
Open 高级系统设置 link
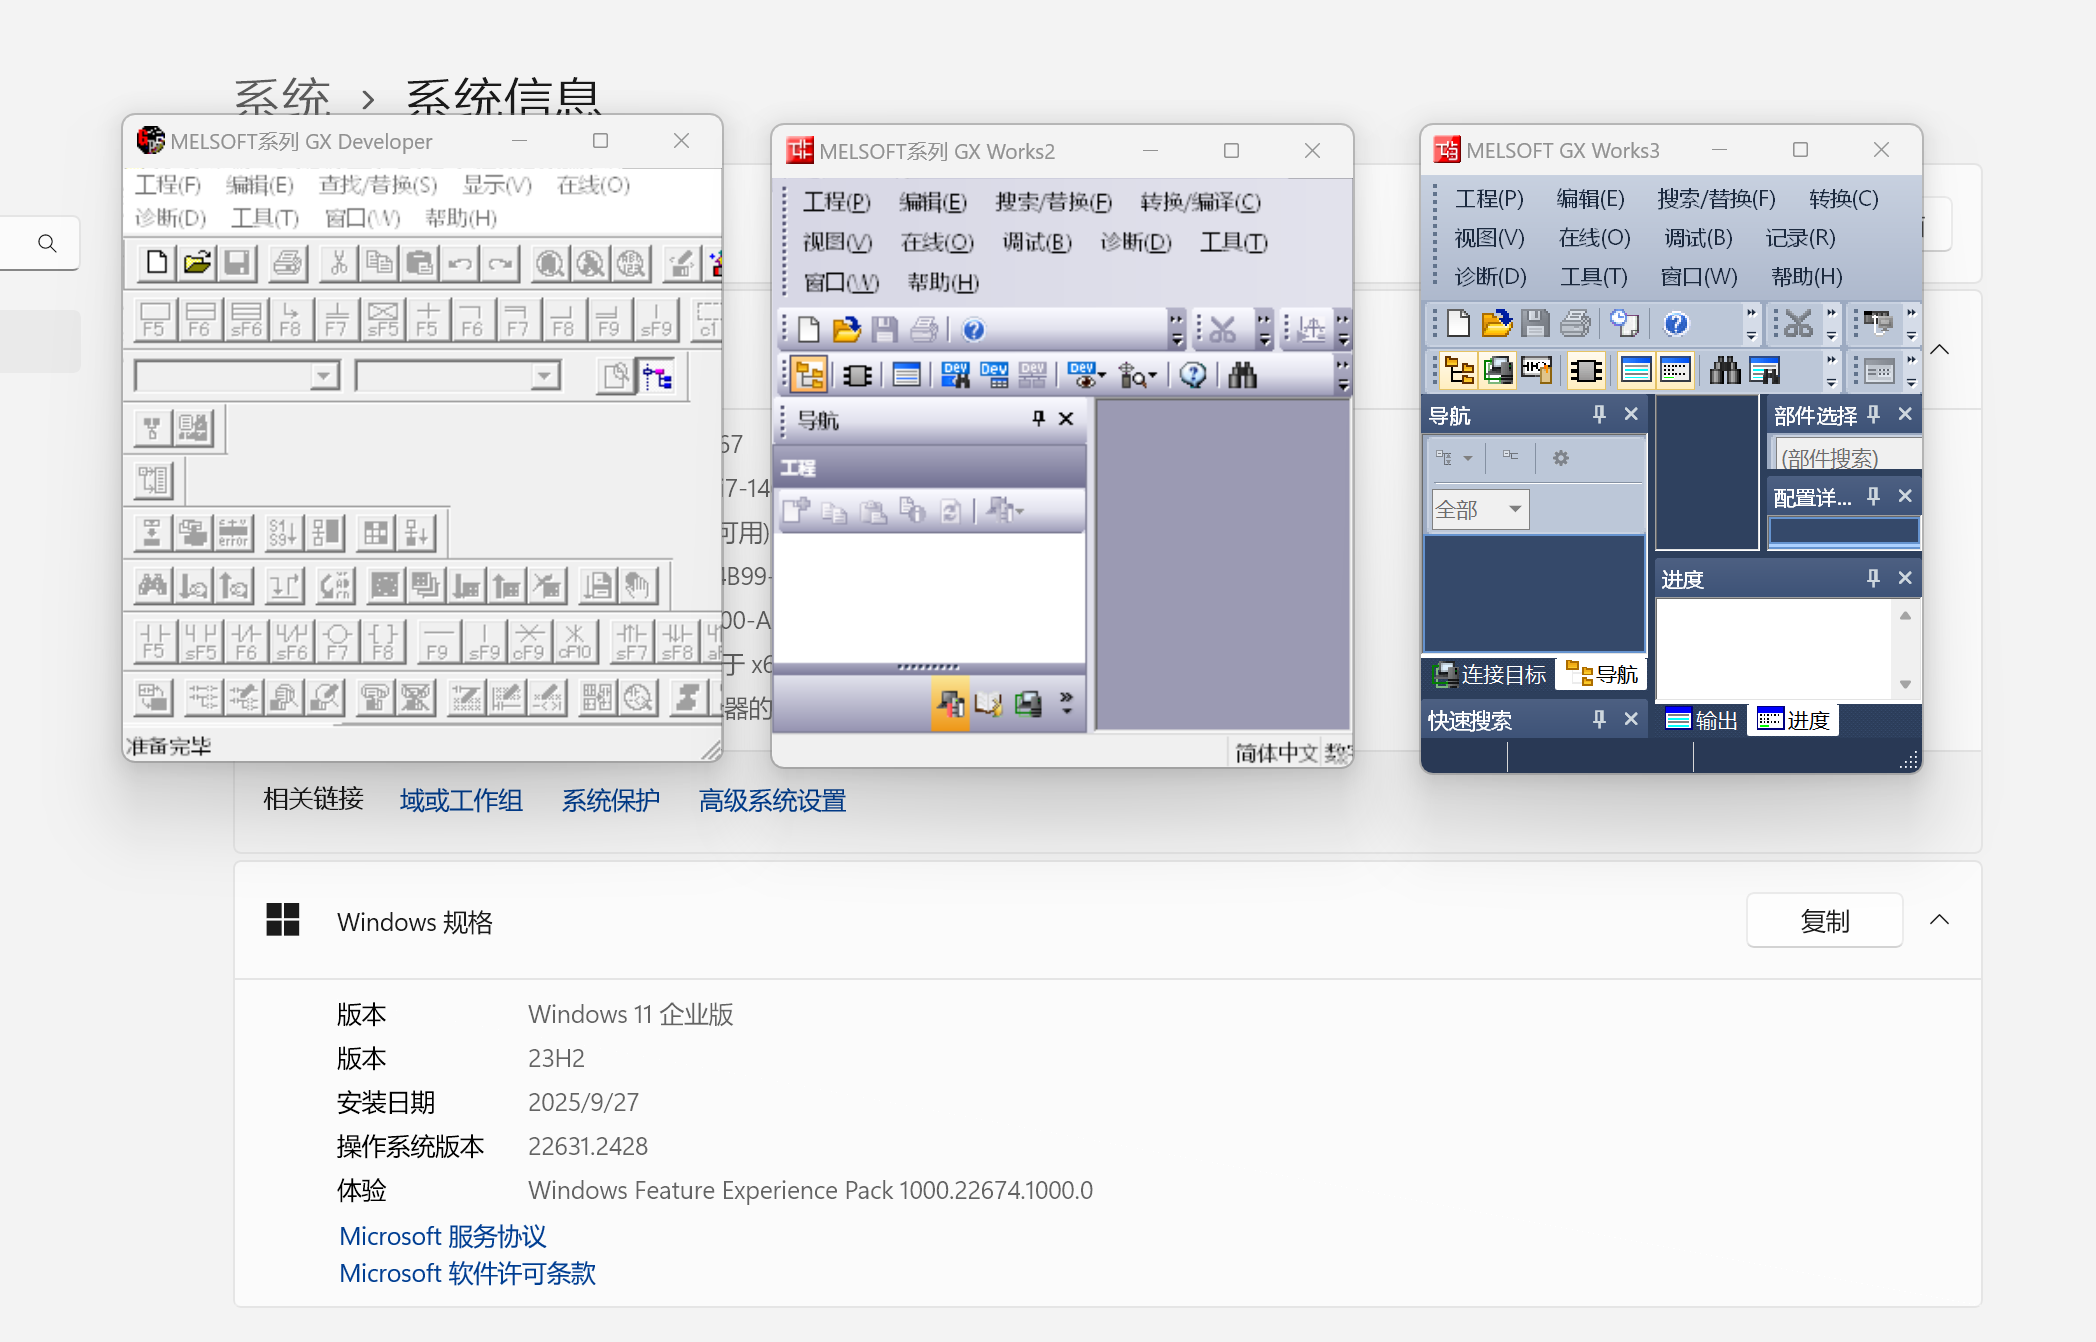[x=772, y=800]
